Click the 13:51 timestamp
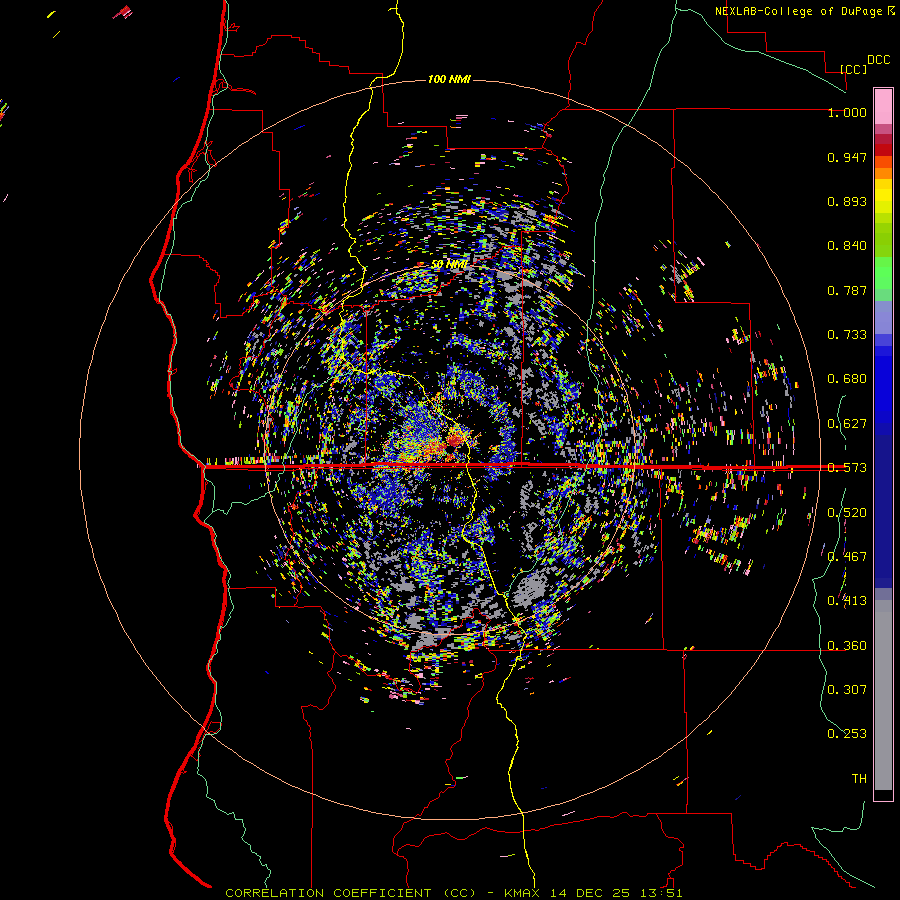This screenshot has width=900, height=900. (x=660, y=893)
